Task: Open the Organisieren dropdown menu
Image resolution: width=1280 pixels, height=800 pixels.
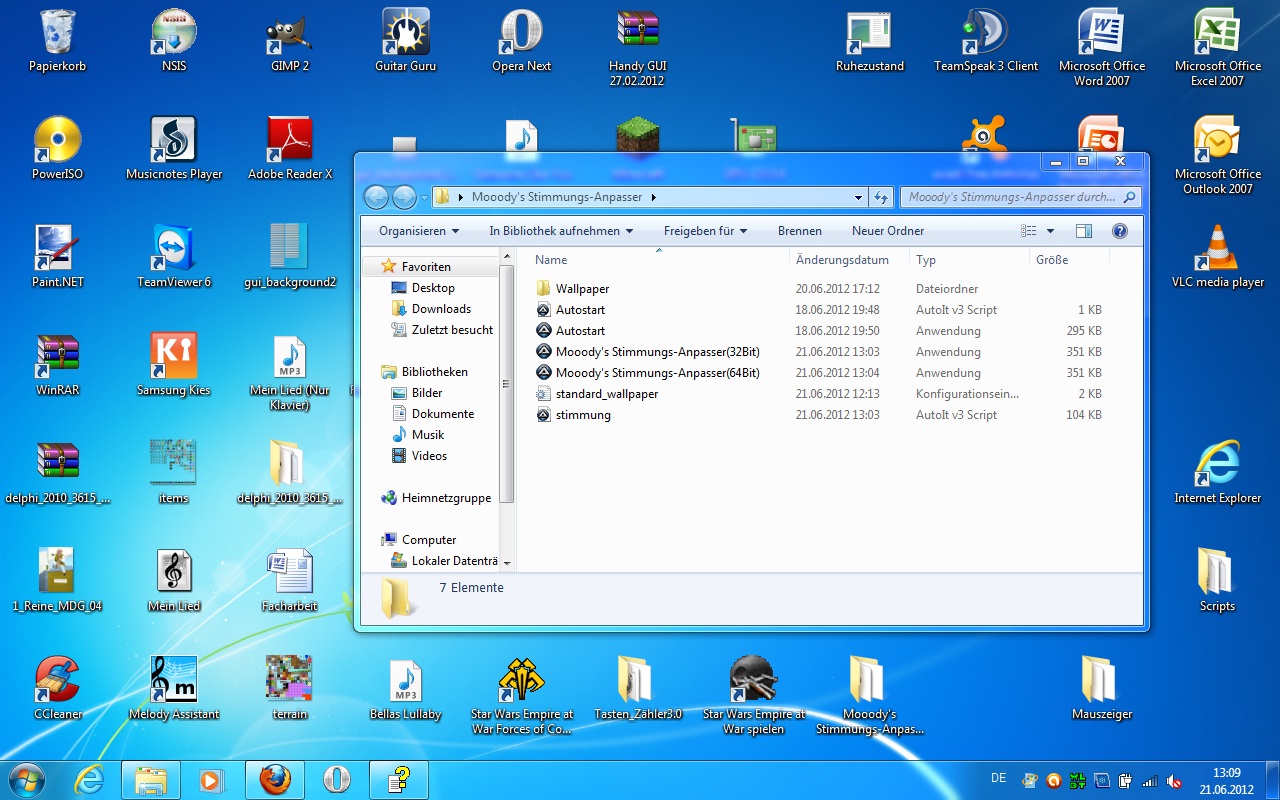Action: pos(419,231)
